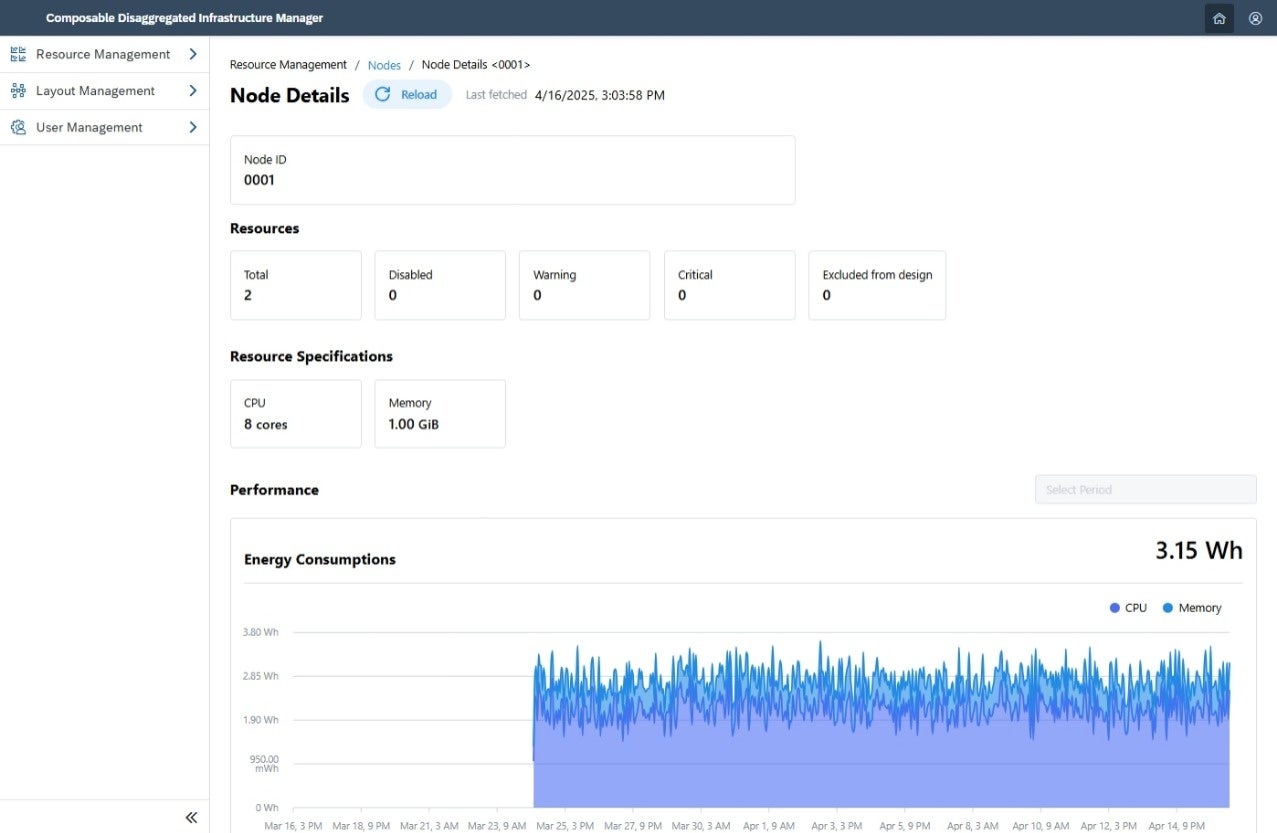Click the Resource Management sidebar icon
The height and width of the screenshot is (833, 1277).
18,54
